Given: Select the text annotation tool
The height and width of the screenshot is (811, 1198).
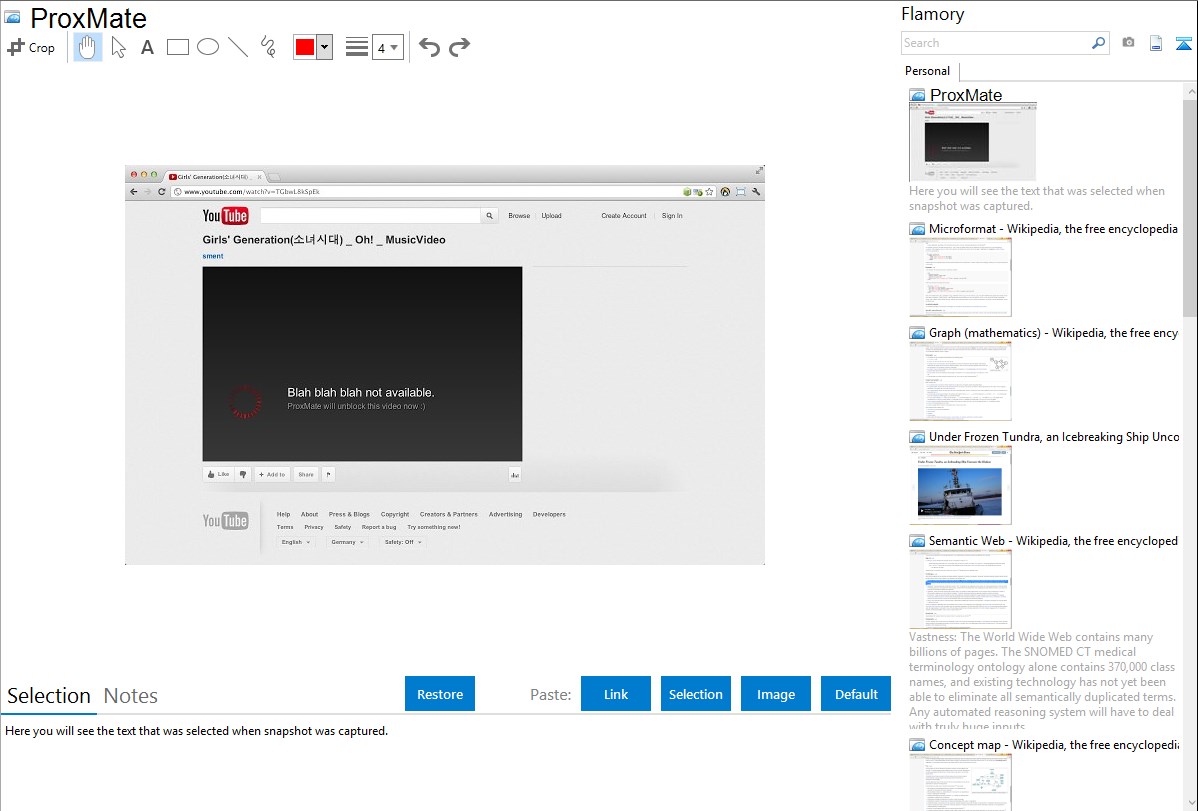Looking at the screenshot, I should pos(147,47).
